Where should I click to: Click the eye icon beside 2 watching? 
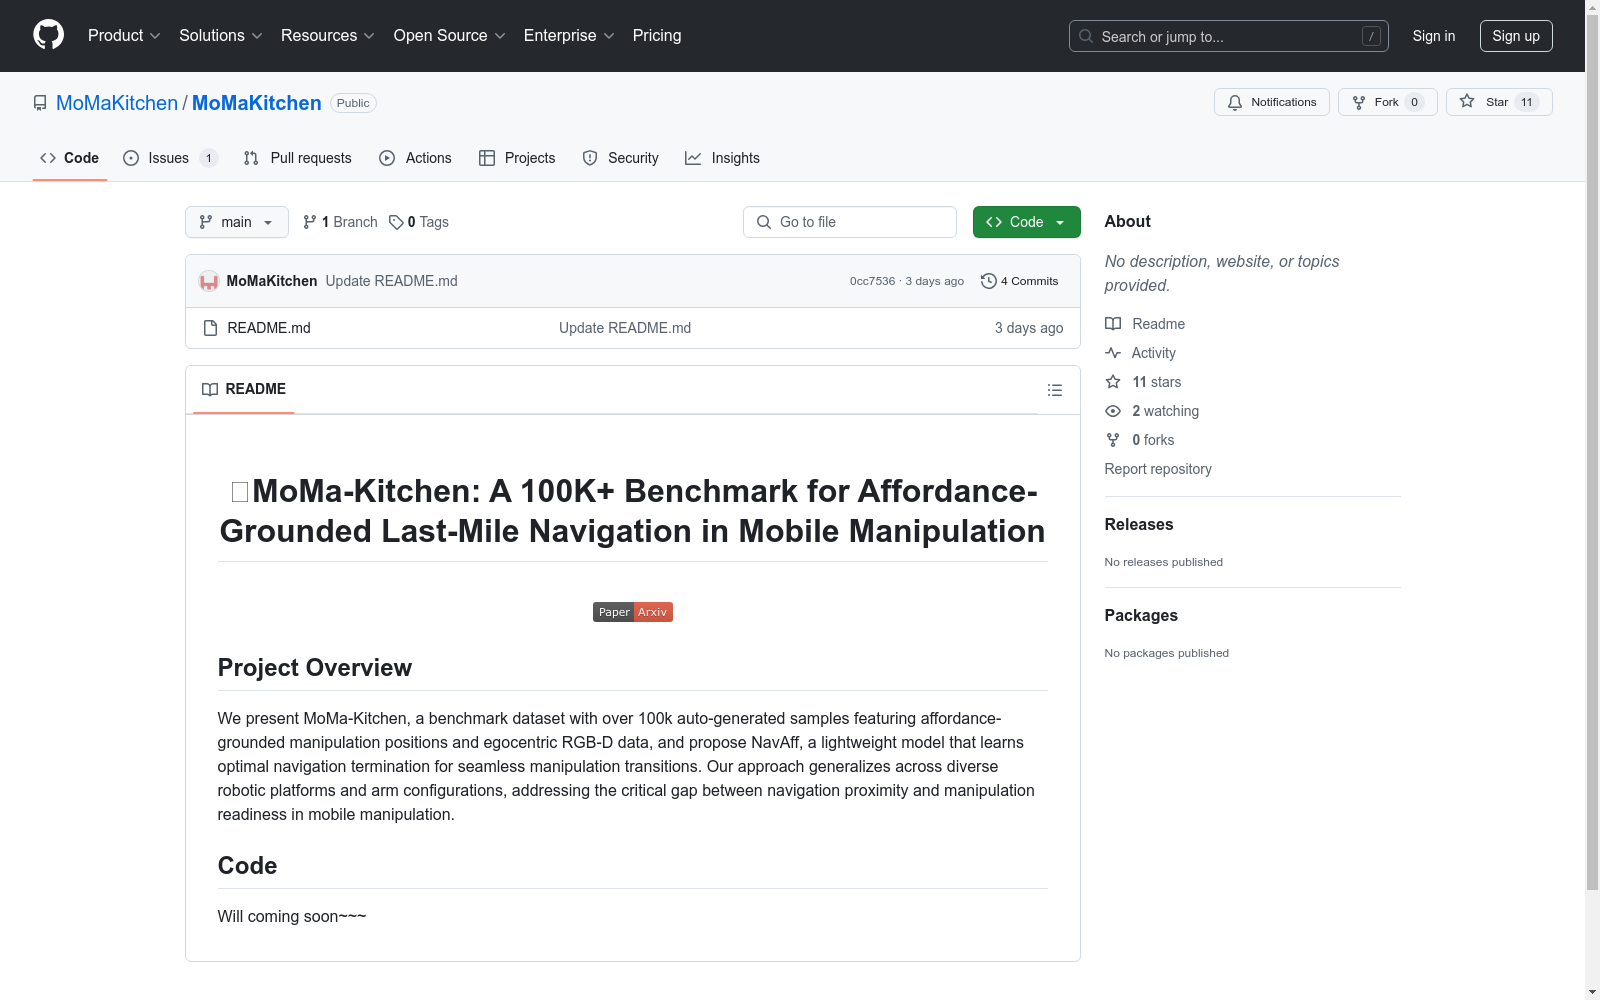[x=1113, y=411]
